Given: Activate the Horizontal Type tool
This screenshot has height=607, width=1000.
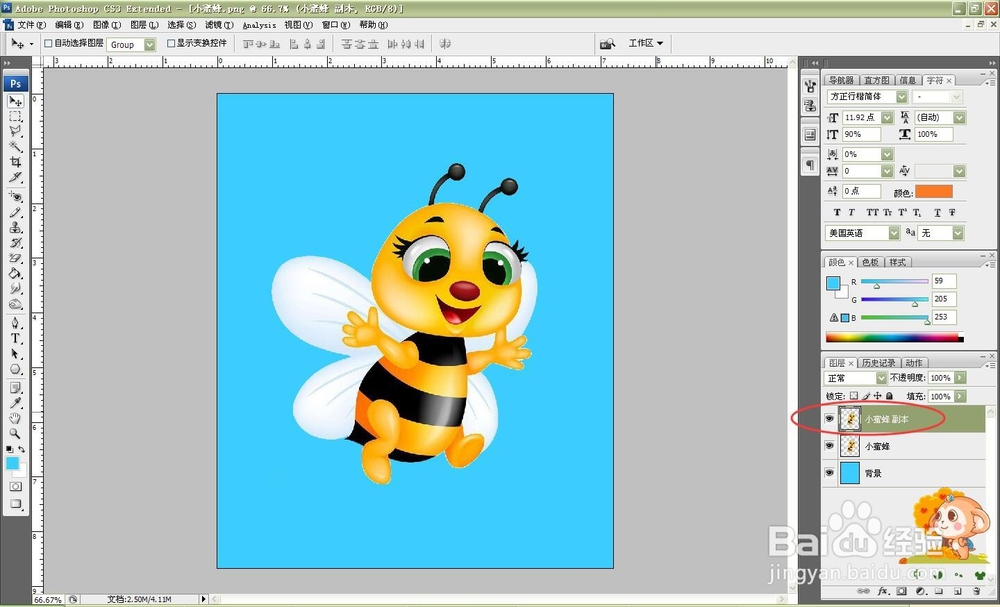Looking at the screenshot, I should pos(16,339).
